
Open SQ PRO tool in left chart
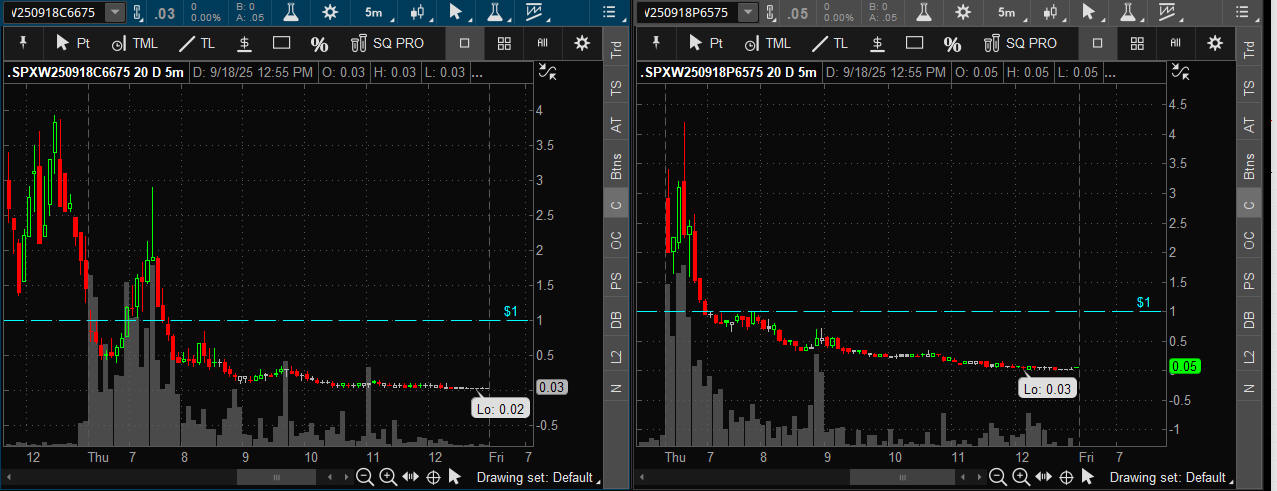click(386, 44)
